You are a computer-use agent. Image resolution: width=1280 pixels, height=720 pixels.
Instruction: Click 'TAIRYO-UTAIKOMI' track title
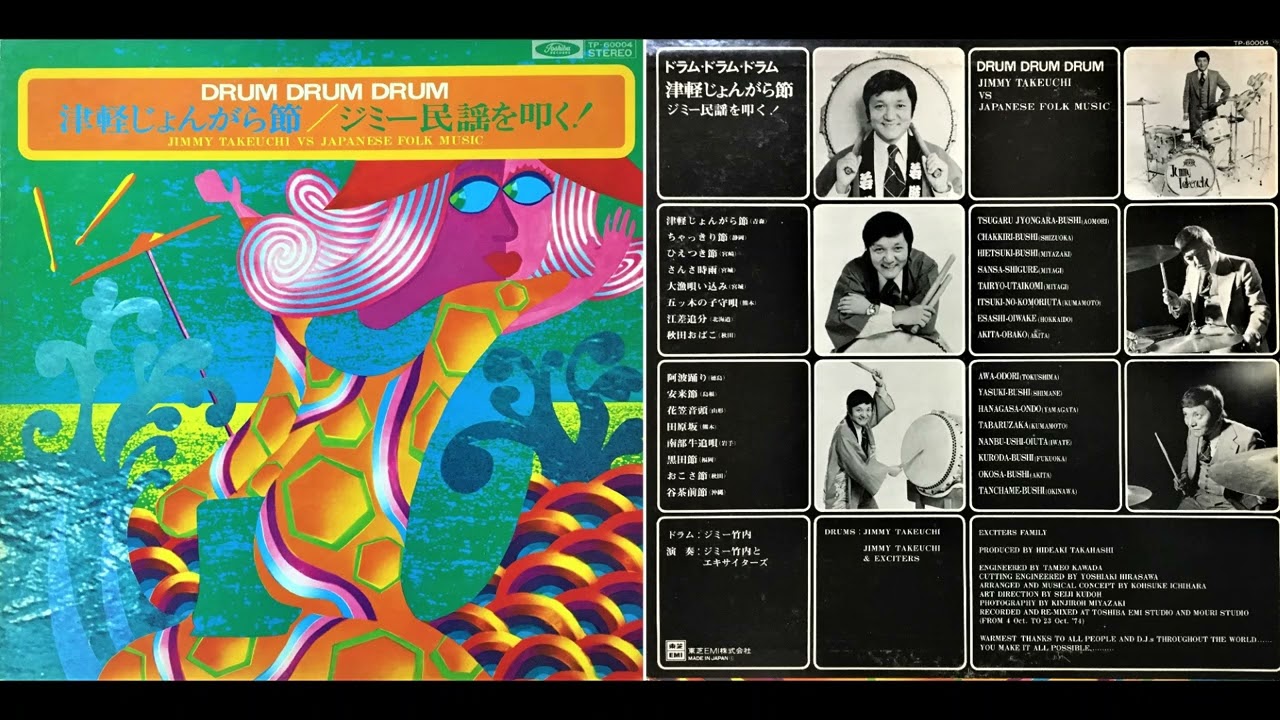[1010, 286]
